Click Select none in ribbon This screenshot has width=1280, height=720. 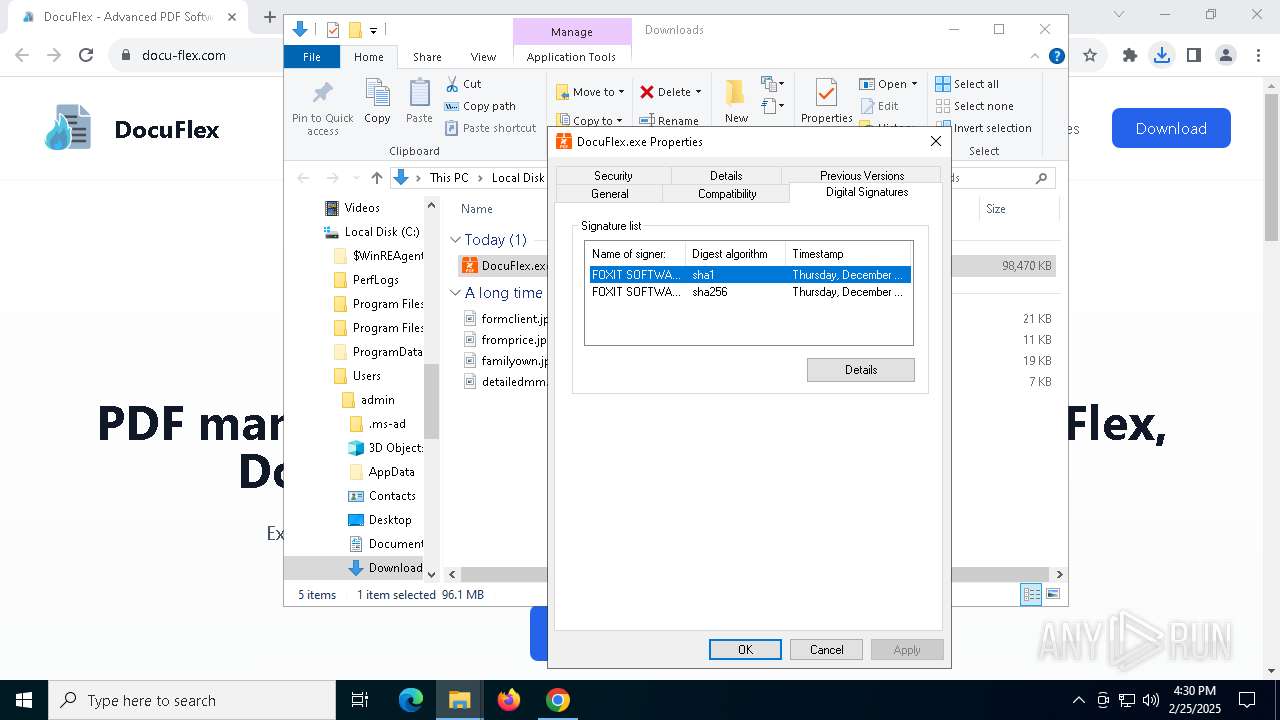point(974,106)
